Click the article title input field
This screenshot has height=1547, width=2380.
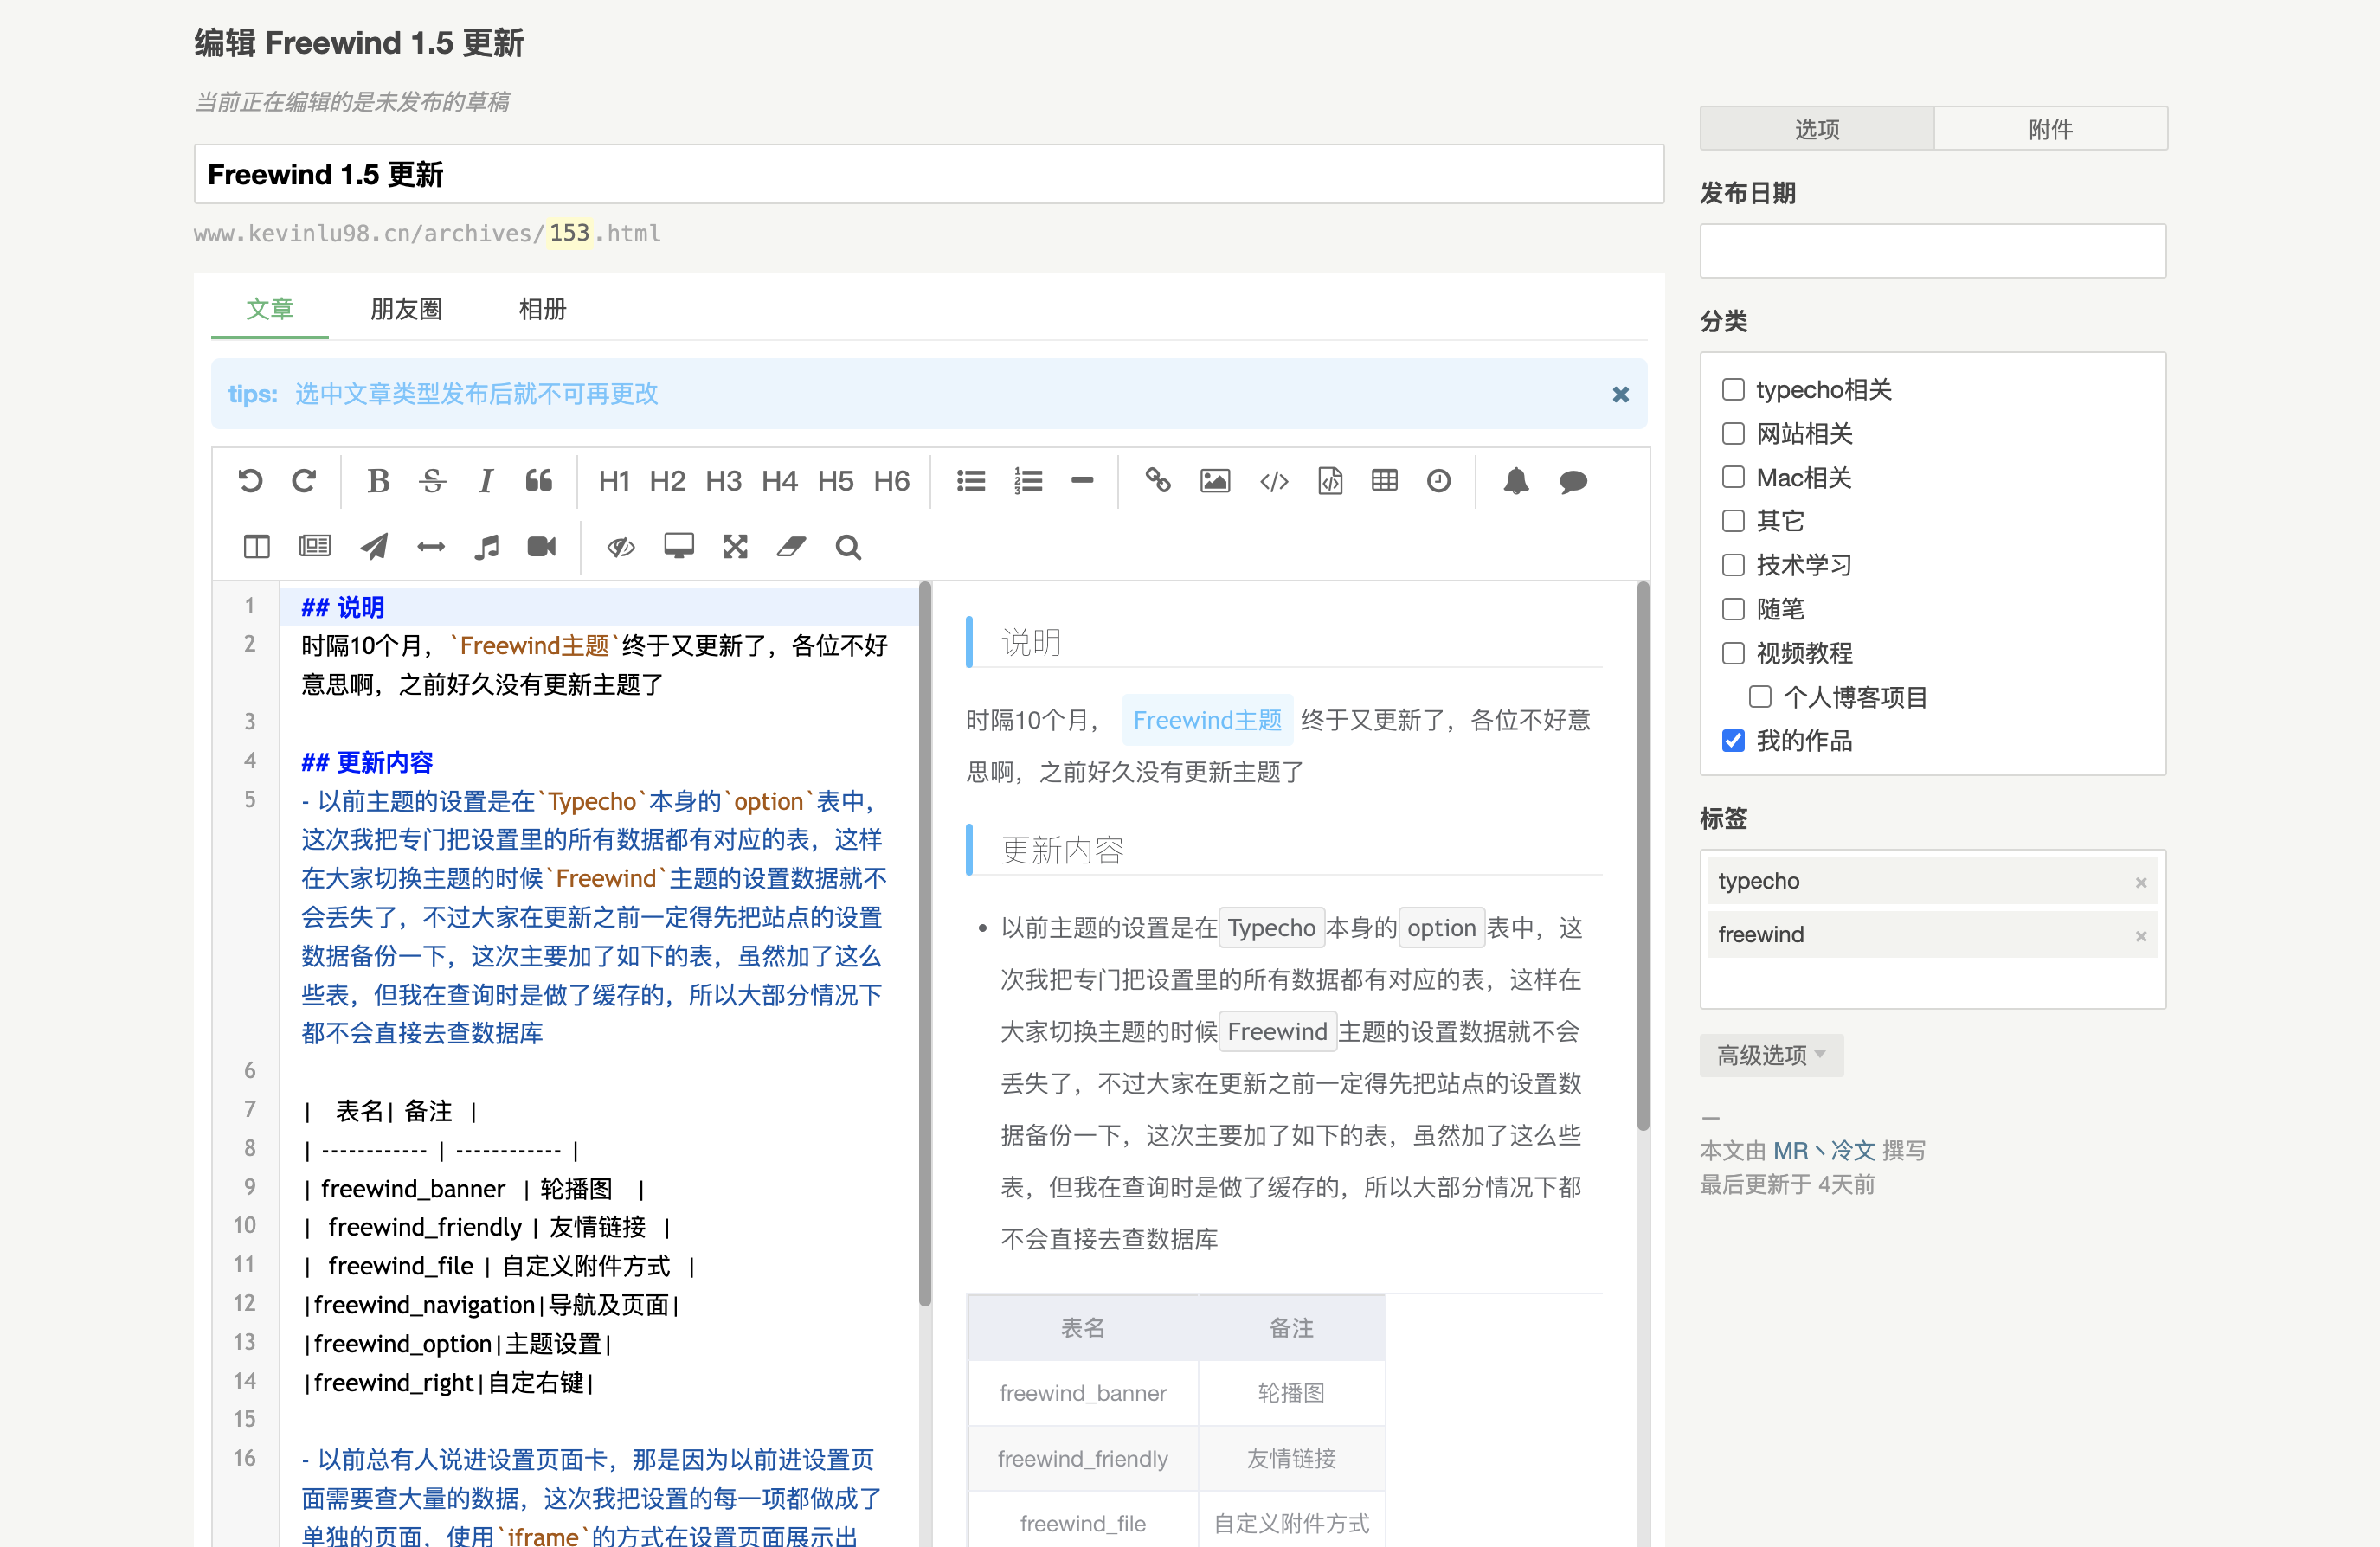pos(928,174)
